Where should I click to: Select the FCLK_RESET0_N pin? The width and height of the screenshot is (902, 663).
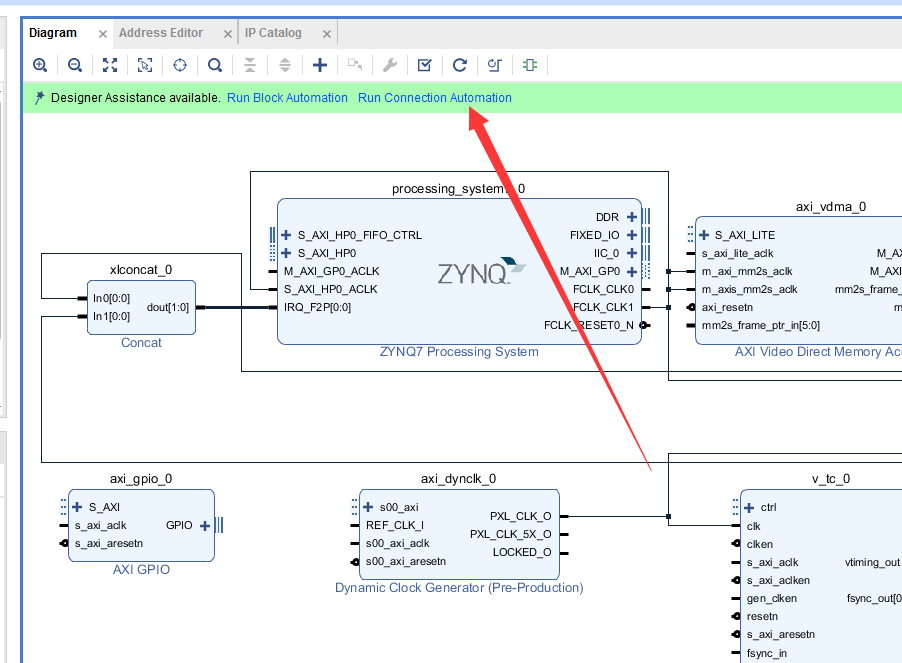588,325
